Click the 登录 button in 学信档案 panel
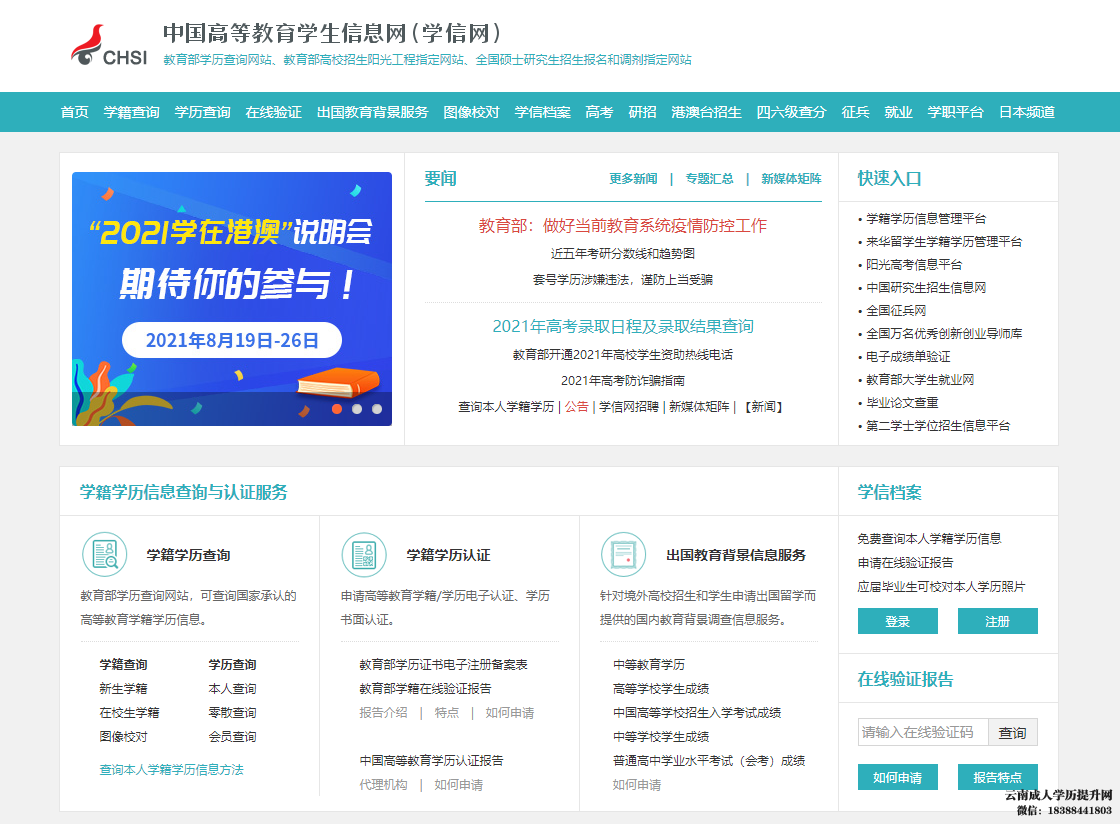The height and width of the screenshot is (824, 1120). (897, 620)
